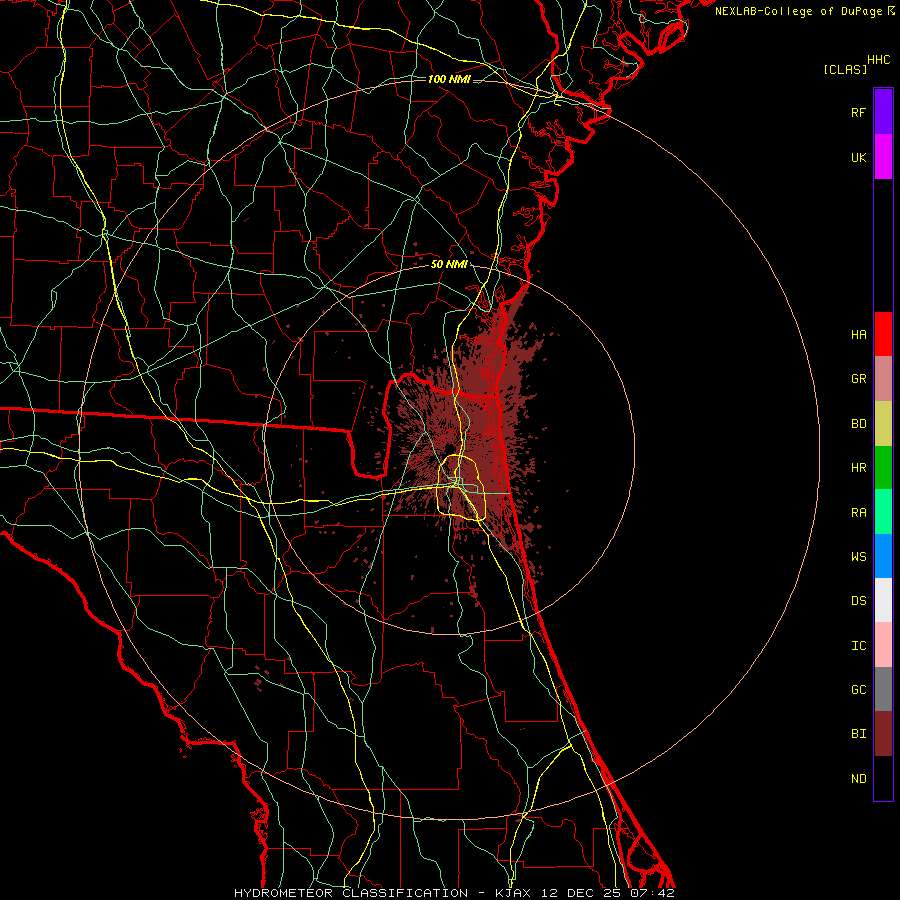Viewport: 900px width, 900px height.
Task: Click the KJAX radar site identifier
Action: pos(513,893)
